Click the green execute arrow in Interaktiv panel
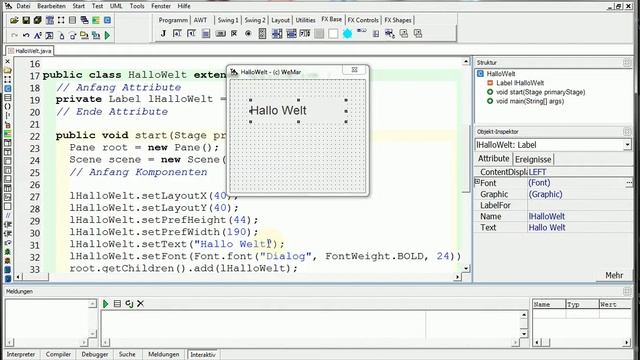Screen dimensions: 640x360 106,304
